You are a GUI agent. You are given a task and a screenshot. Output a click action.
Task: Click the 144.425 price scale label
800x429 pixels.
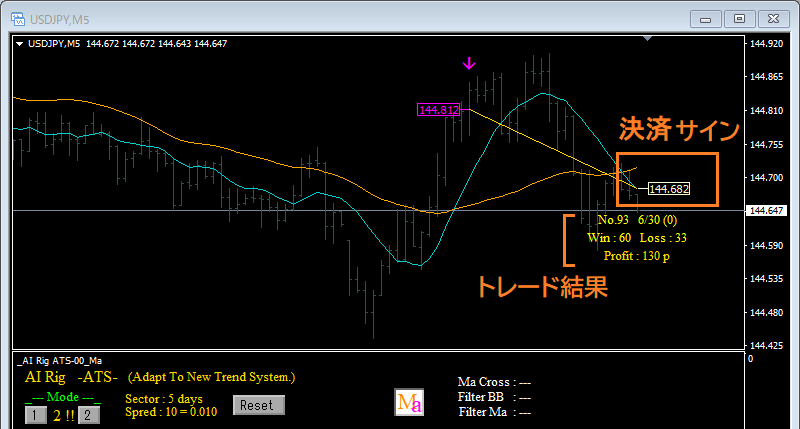tap(766, 345)
